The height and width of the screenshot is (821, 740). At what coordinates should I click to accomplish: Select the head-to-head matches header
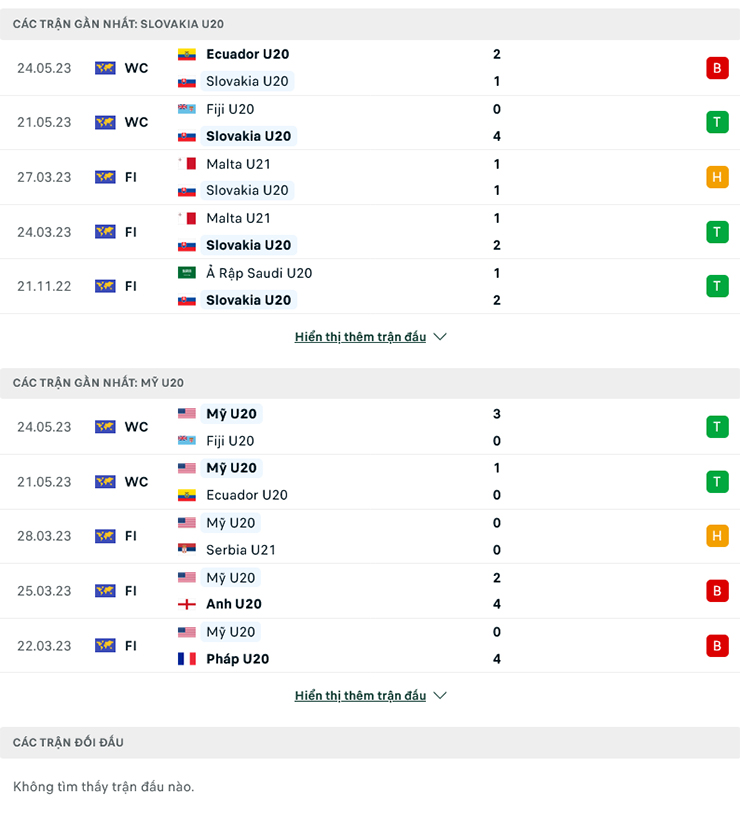(370, 742)
